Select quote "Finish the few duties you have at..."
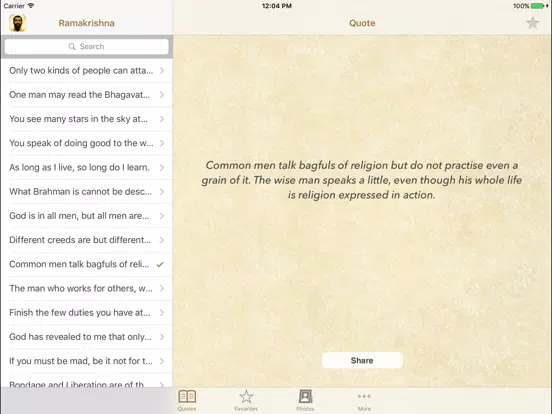The height and width of the screenshot is (414, 552). click(x=87, y=313)
